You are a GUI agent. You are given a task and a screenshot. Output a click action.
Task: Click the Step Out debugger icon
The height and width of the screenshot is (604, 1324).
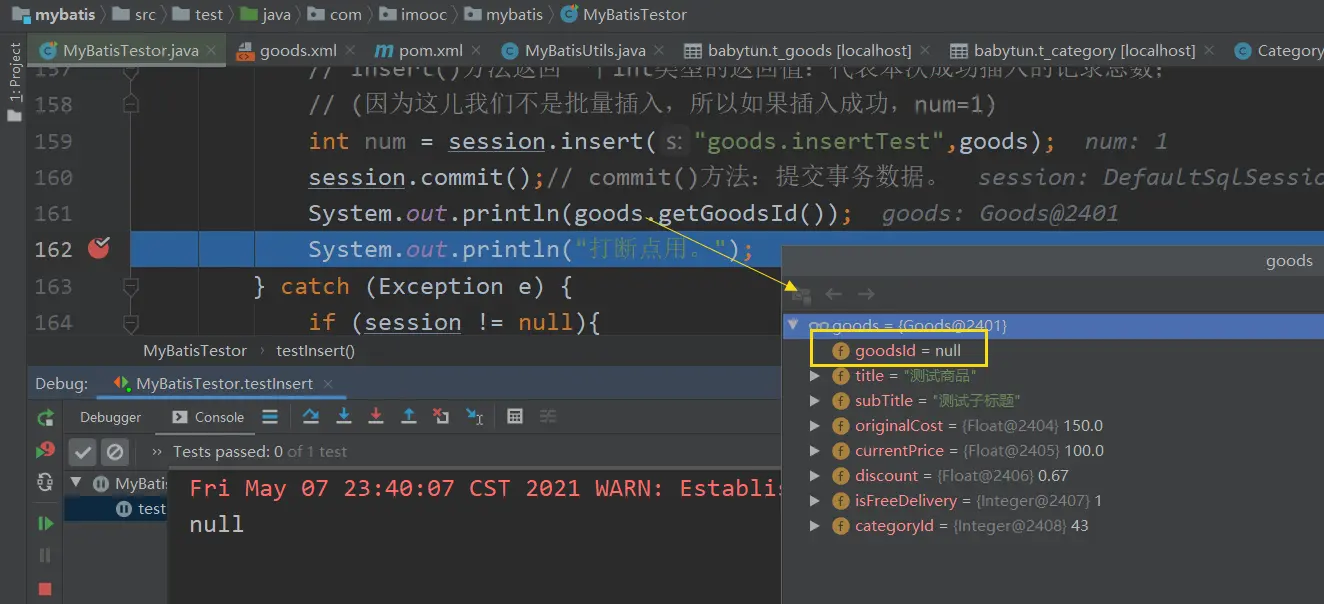[x=409, y=417]
